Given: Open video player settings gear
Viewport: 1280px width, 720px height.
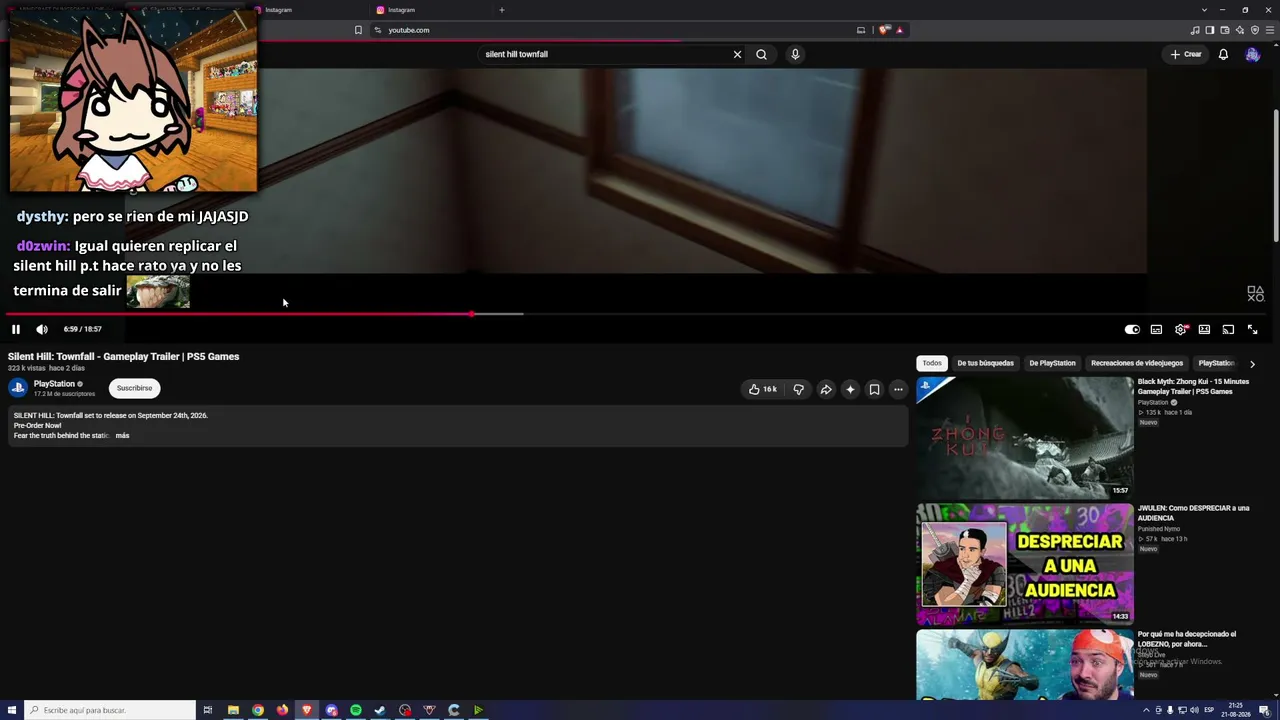Looking at the screenshot, I should point(1181,329).
